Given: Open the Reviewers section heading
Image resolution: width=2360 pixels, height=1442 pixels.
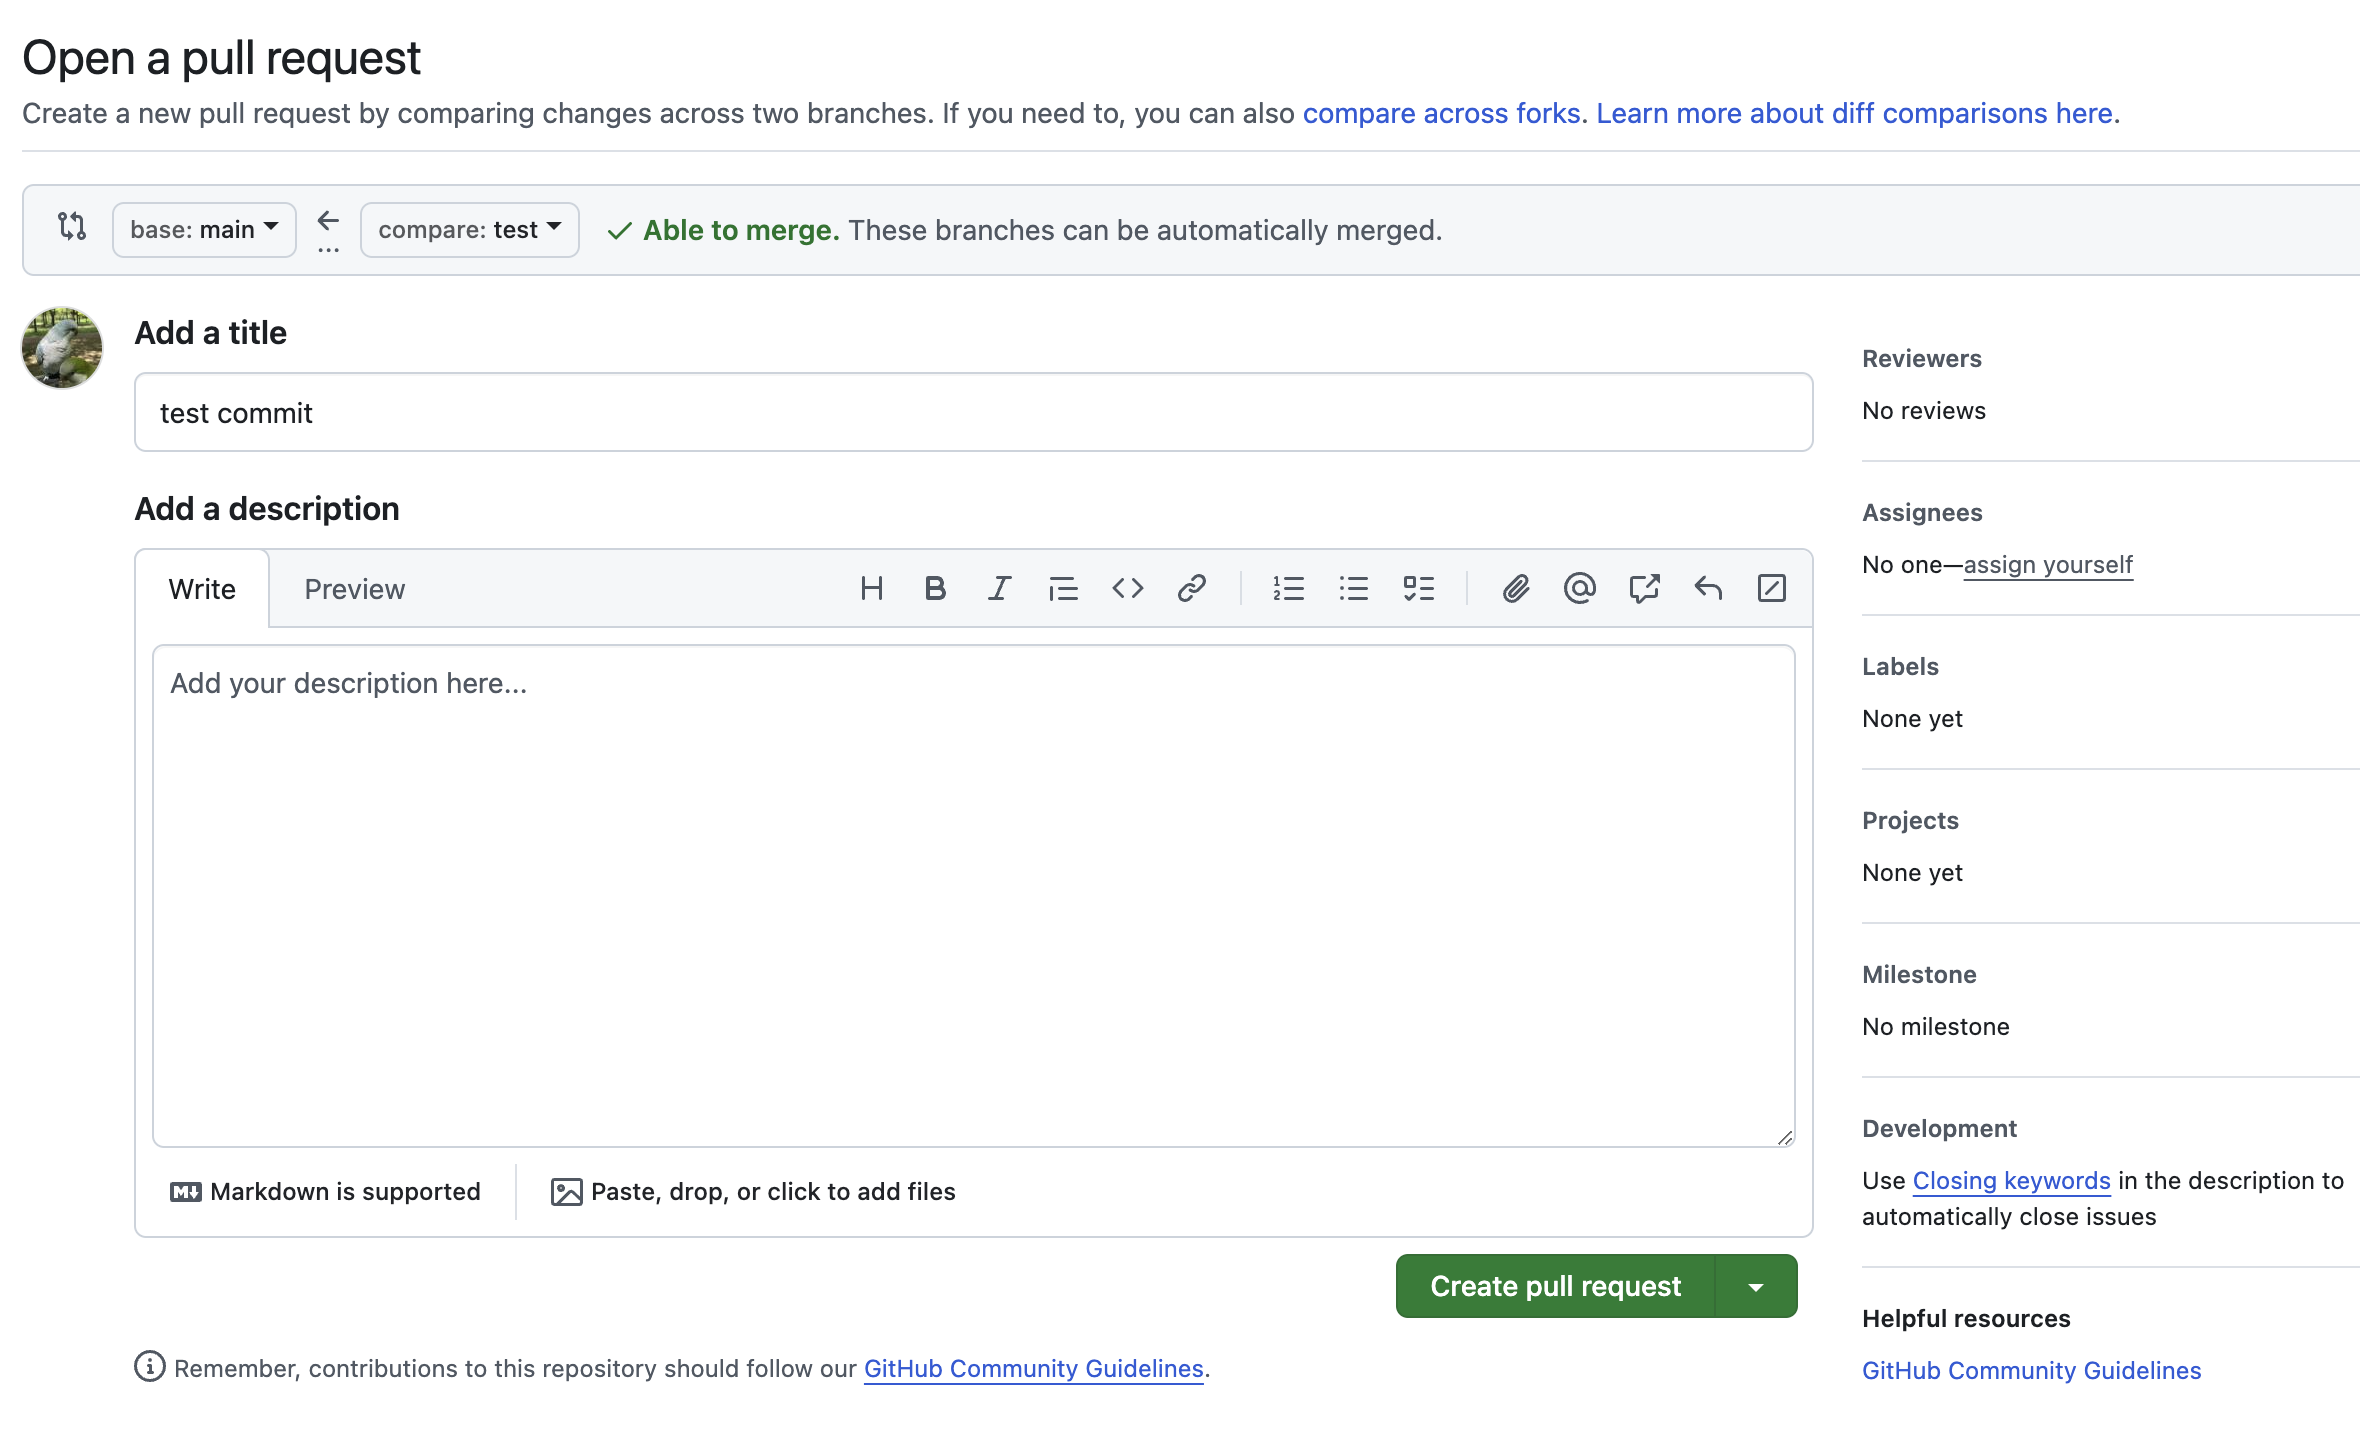Looking at the screenshot, I should 1922,359.
